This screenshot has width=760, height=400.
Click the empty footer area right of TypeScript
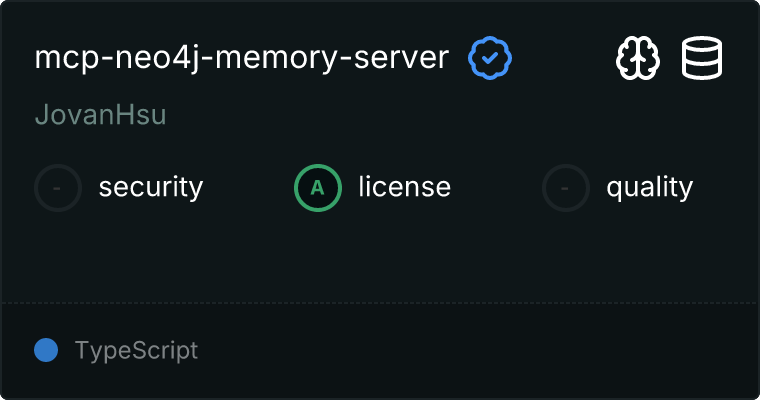tap(480, 351)
